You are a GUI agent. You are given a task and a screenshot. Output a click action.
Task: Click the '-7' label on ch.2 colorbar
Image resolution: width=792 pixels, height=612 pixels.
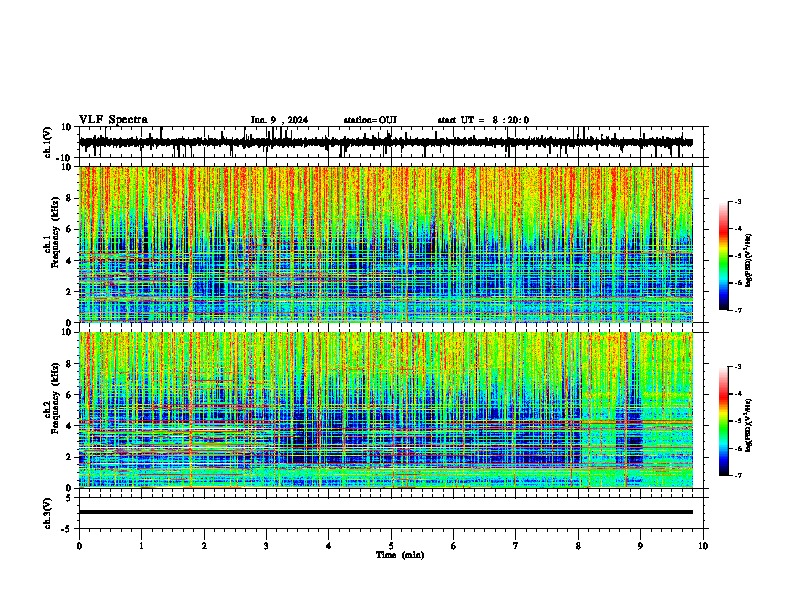coord(737,475)
